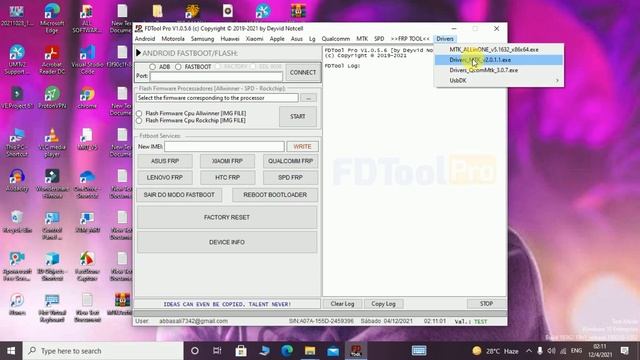
Task: Show hidden system tray icons
Action: [x=529, y=351]
